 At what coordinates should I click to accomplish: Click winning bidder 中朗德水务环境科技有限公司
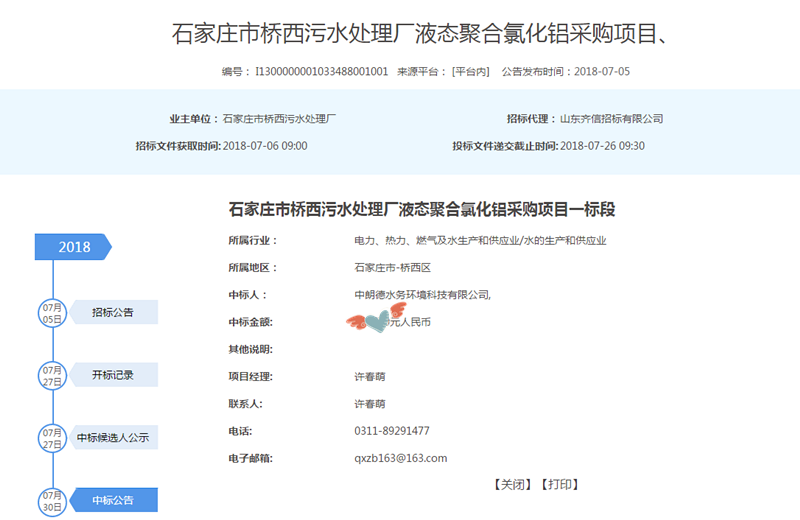tap(421, 295)
